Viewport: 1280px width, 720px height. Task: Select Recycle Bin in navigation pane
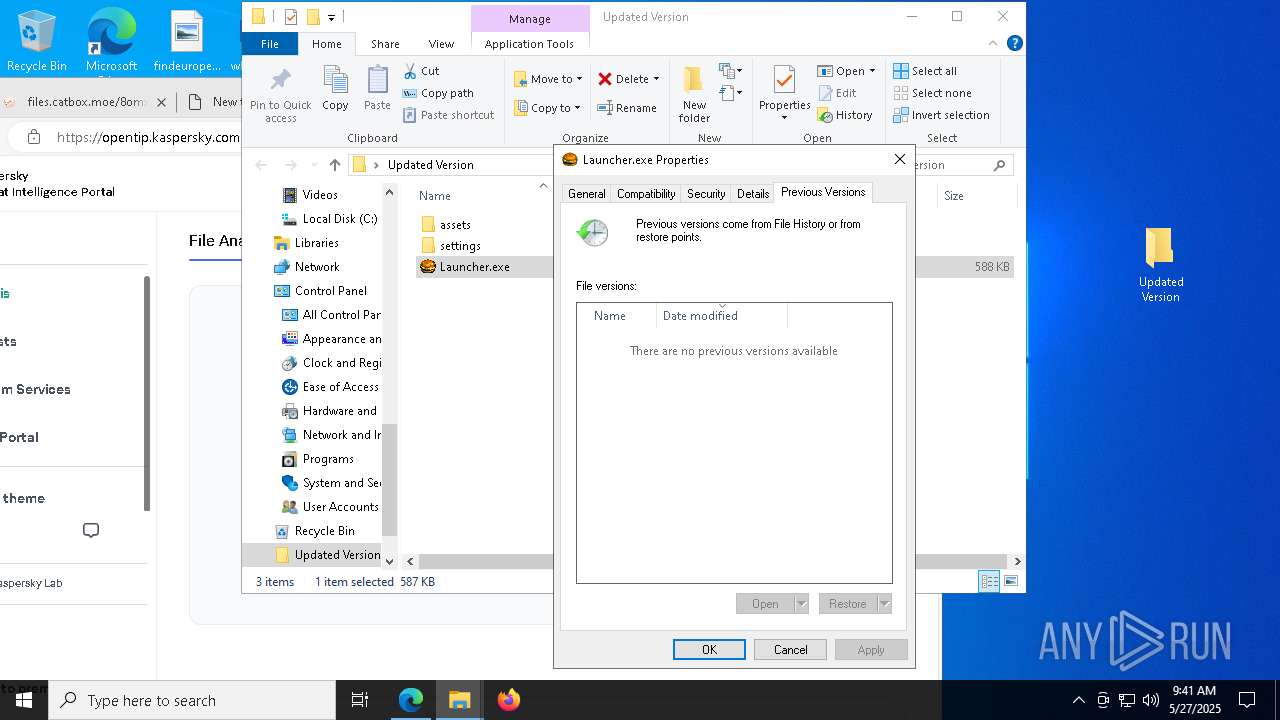[x=324, y=531]
